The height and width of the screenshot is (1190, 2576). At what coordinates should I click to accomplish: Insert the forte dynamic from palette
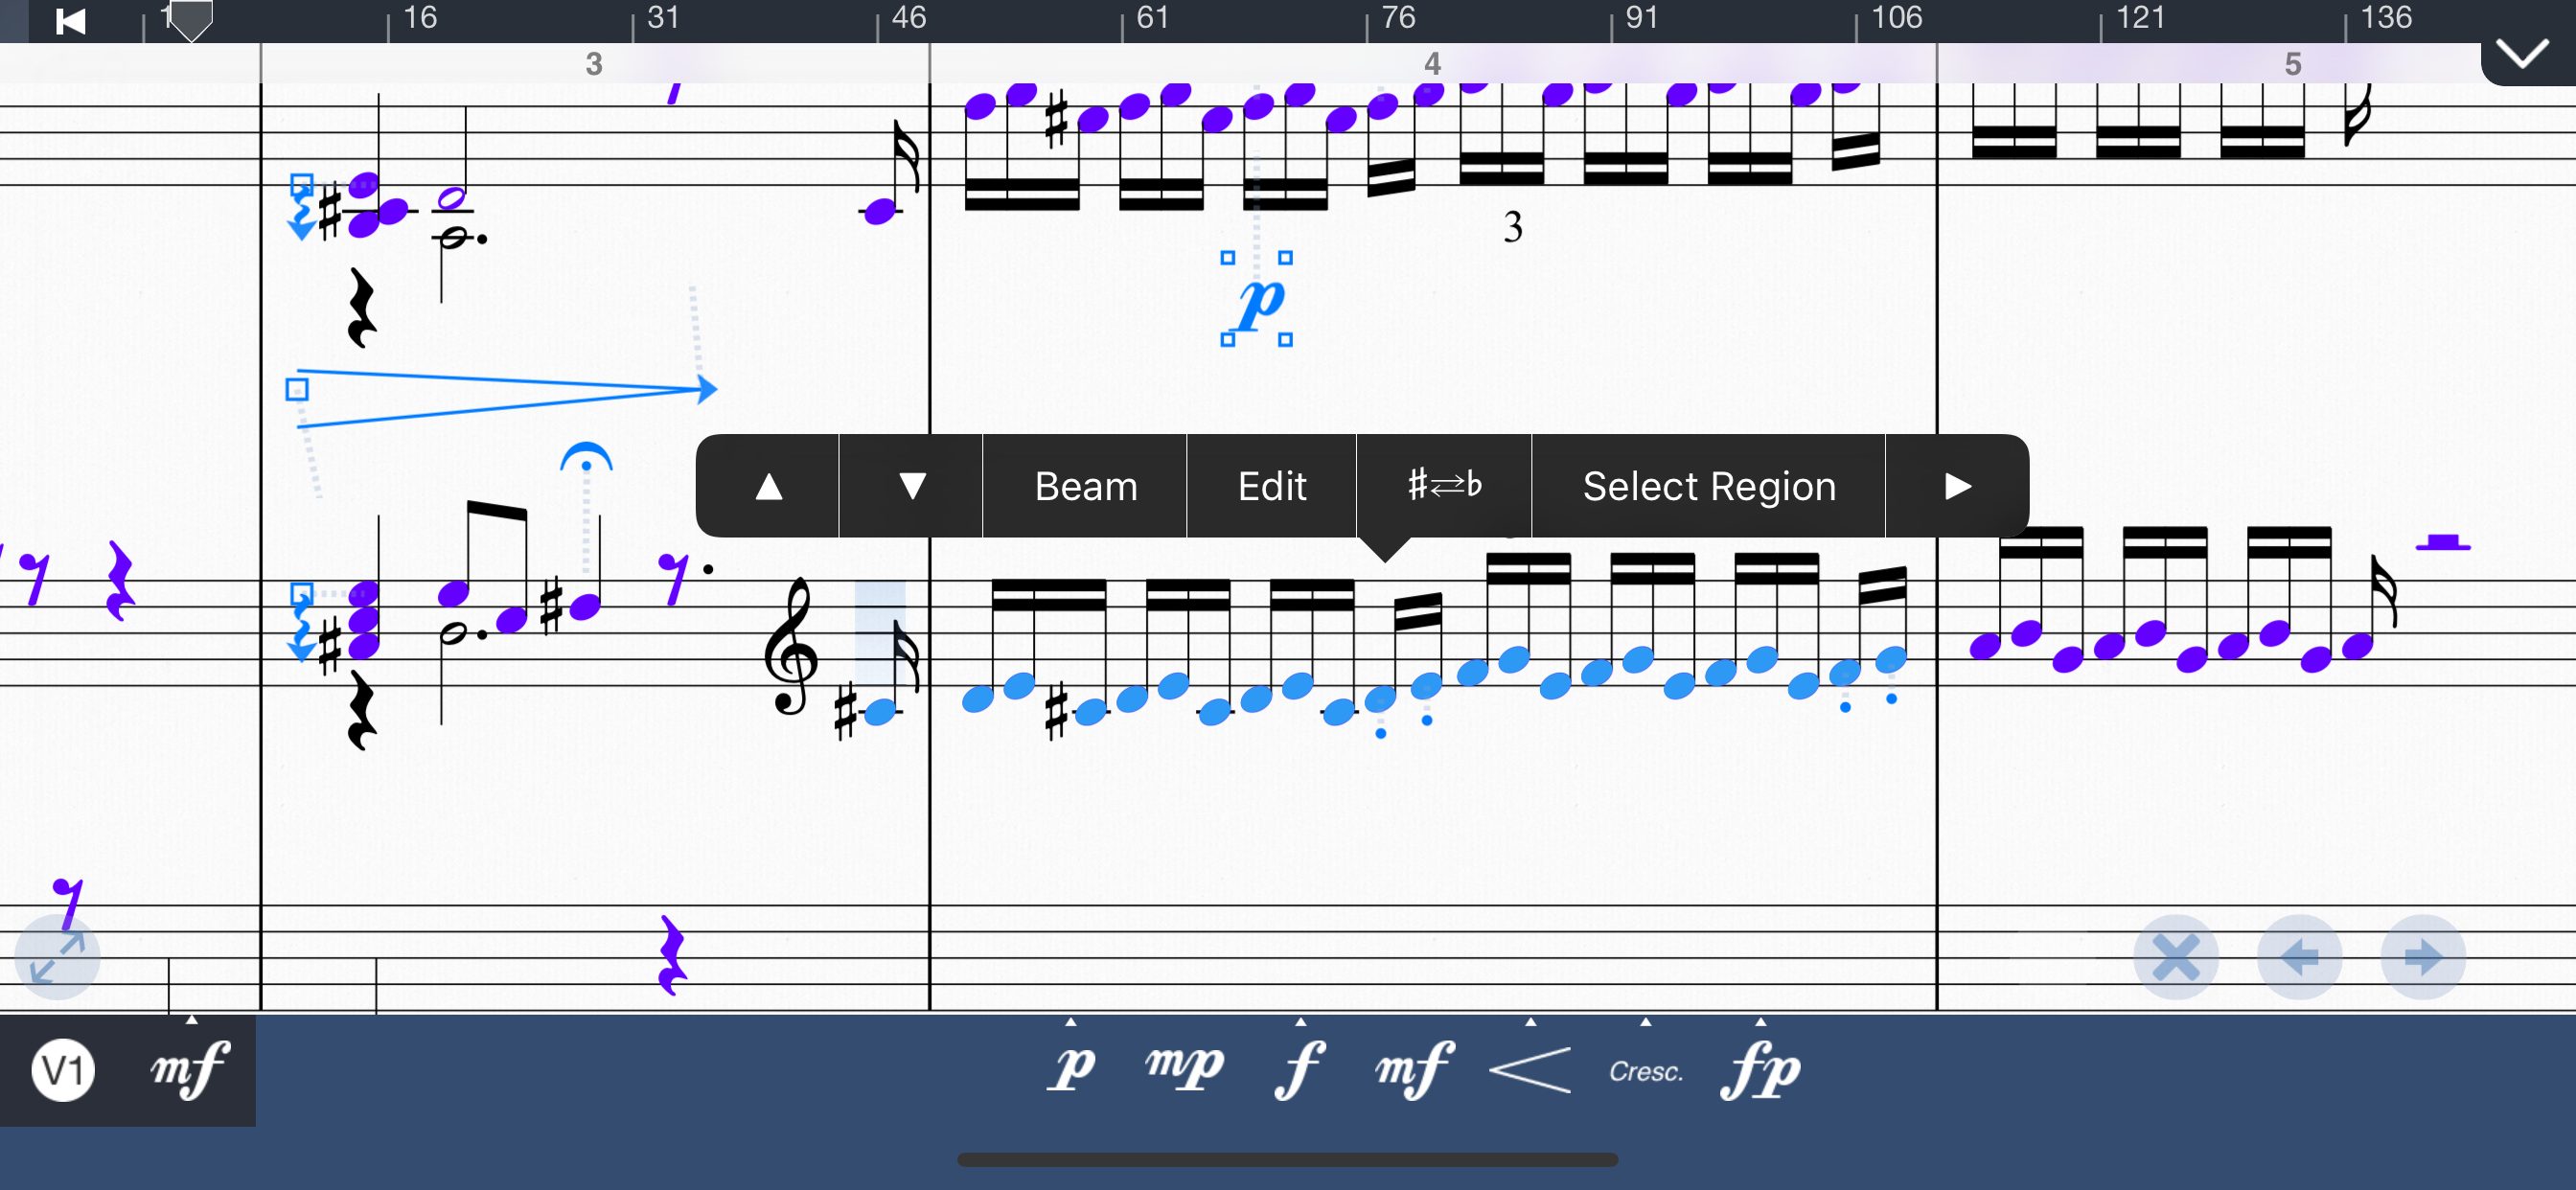point(1300,1068)
